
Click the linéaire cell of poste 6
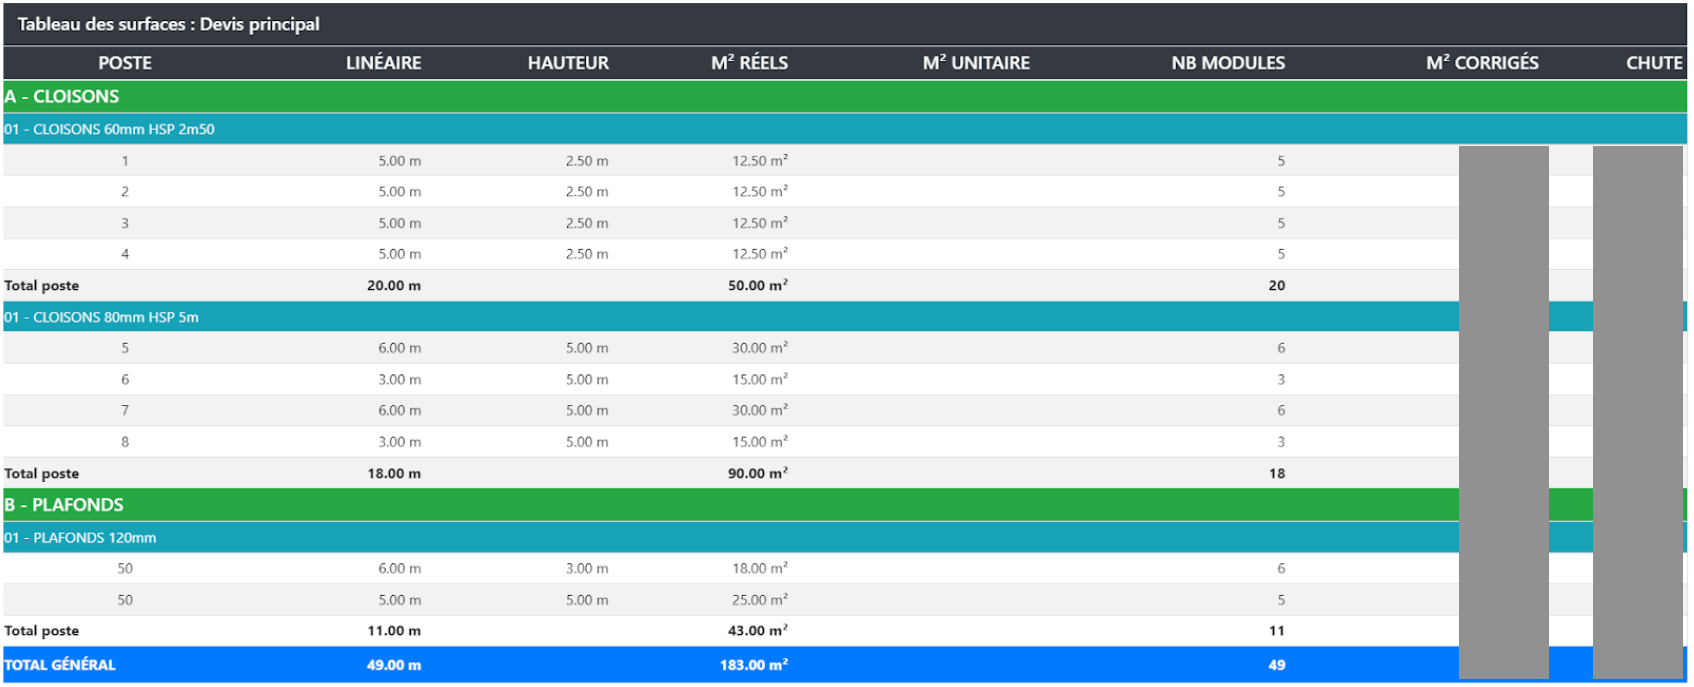(399, 380)
